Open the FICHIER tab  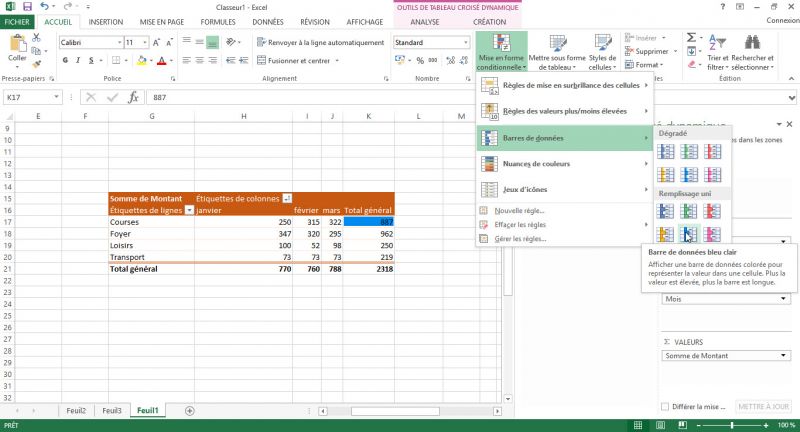pos(17,22)
